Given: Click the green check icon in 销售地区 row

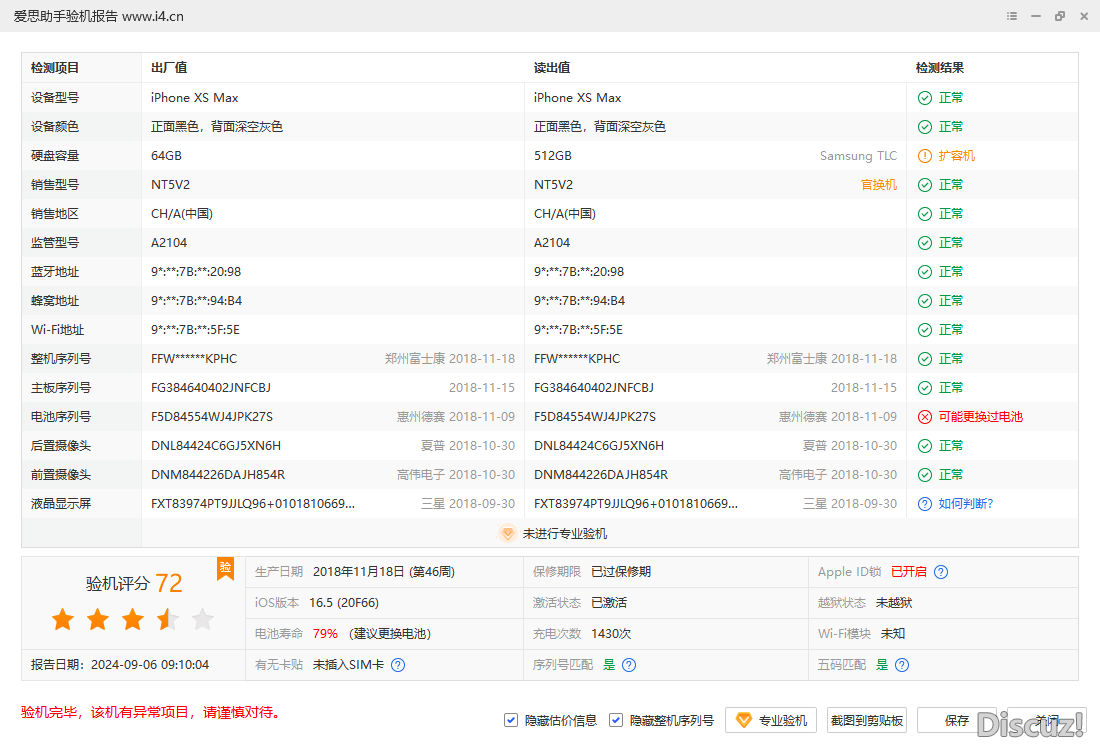Looking at the screenshot, I should (925, 214).
